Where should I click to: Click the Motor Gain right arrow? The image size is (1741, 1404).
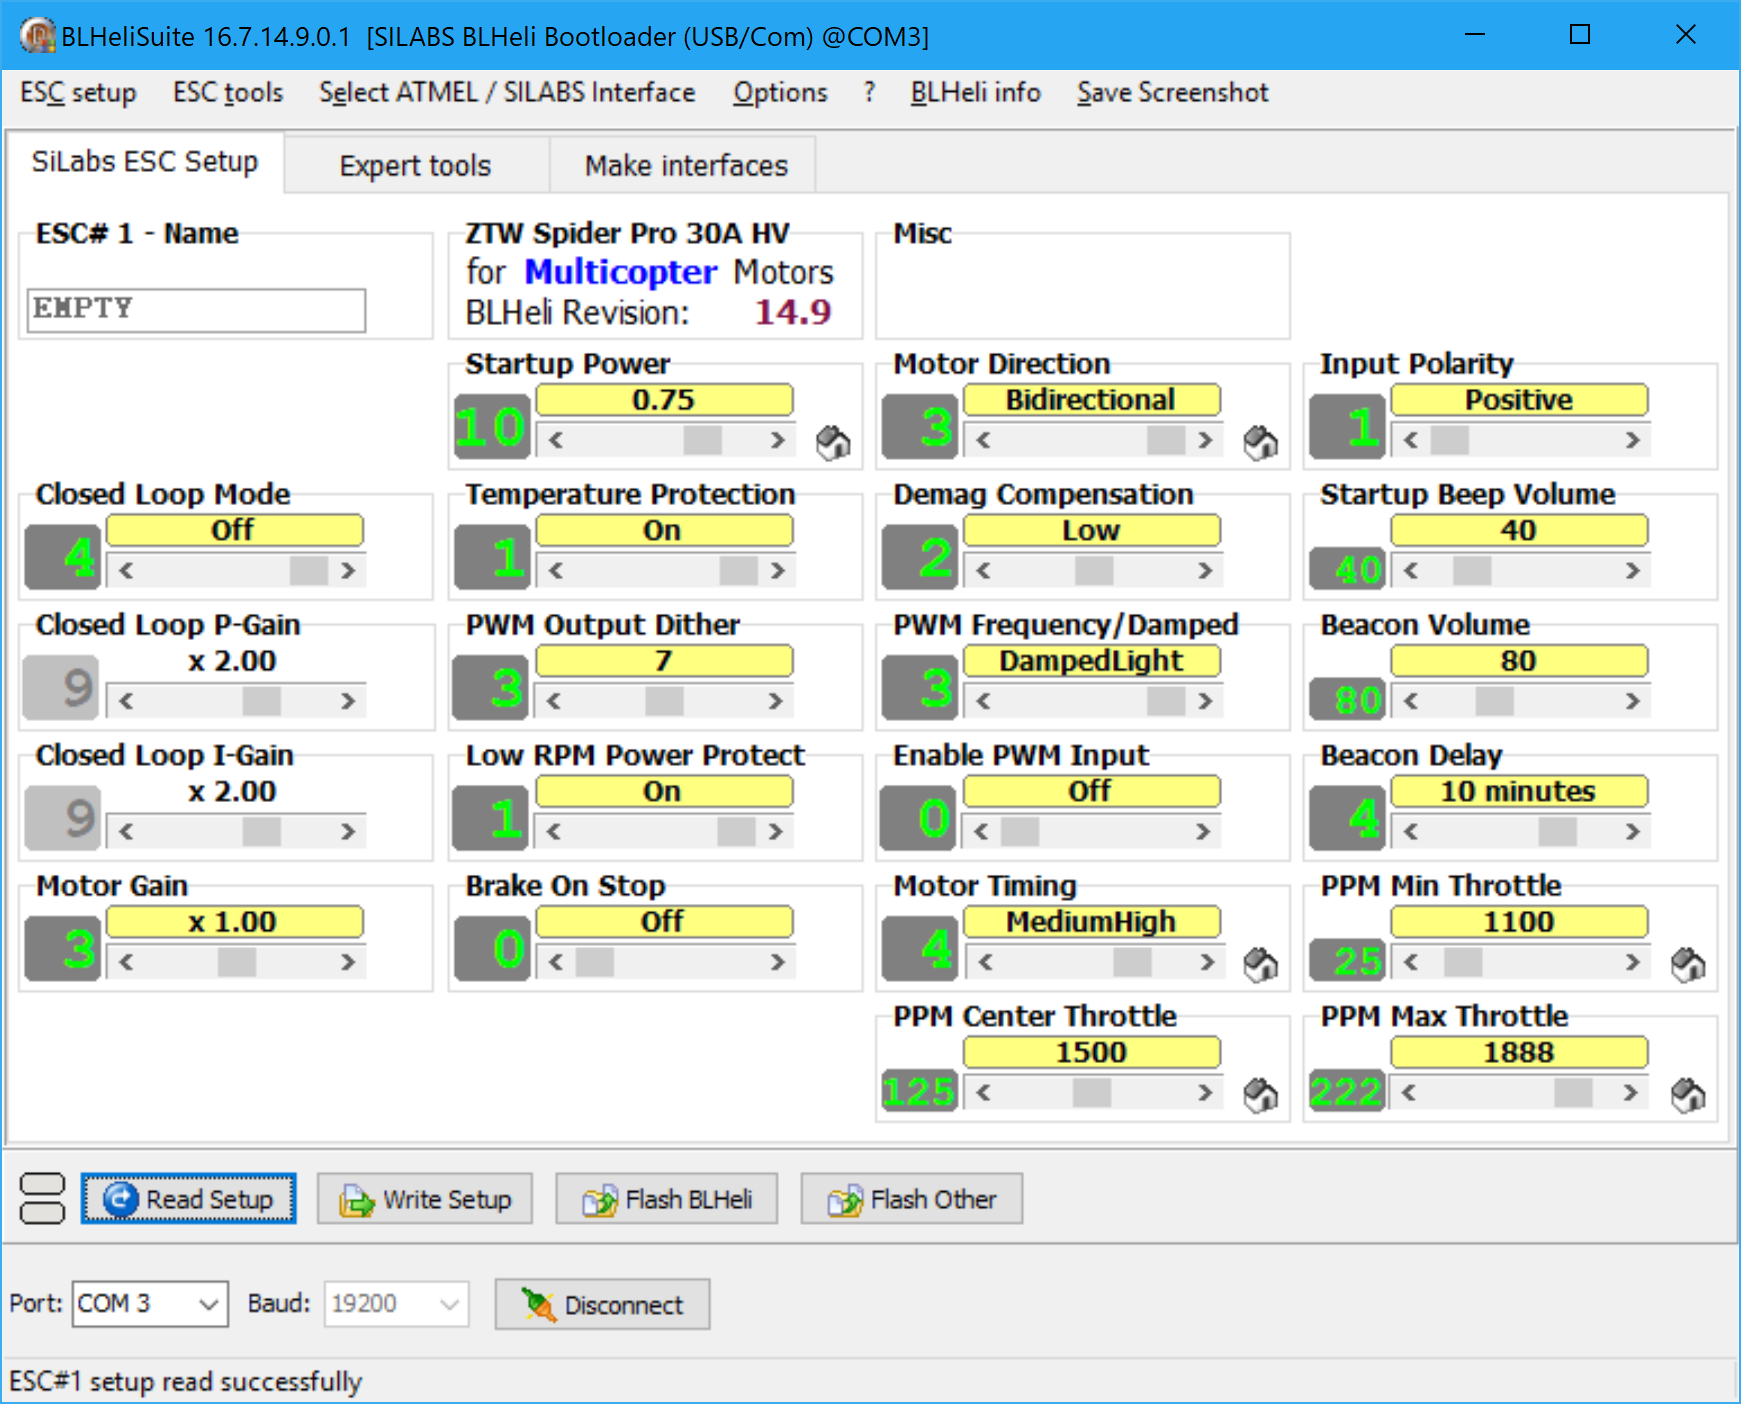[347, 962]
